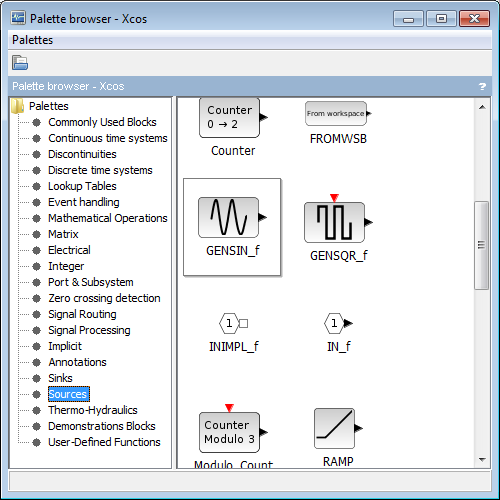Select the INIMPL_f implicit input block
This screenshot has height=500, width=500.
tap(233, 323)
